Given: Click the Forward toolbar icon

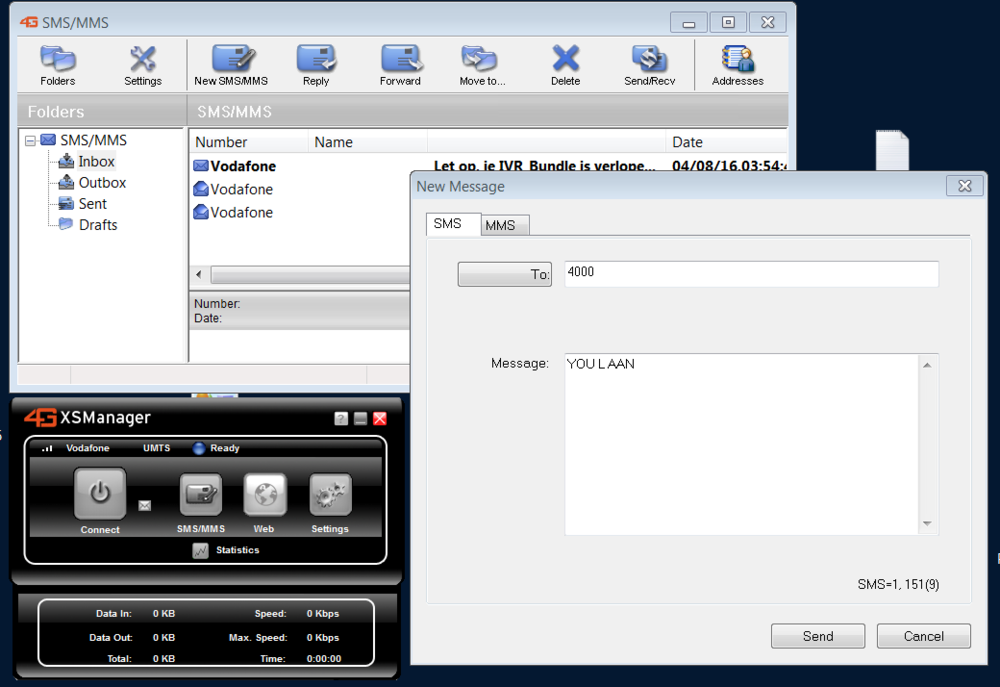Looking at the screenshot, I should [400, 65].
